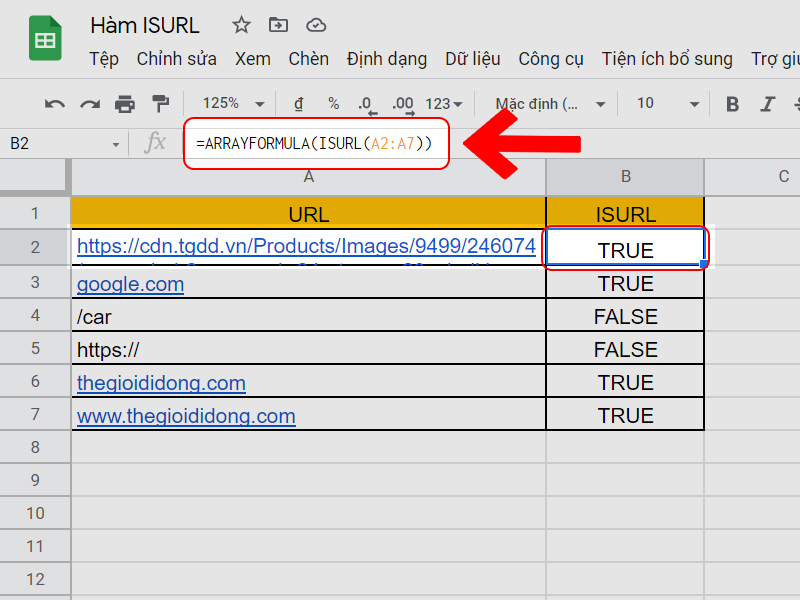800x600 pixels.
Task: Select FALSE cell in row 5
Action: tap(626, 348)
